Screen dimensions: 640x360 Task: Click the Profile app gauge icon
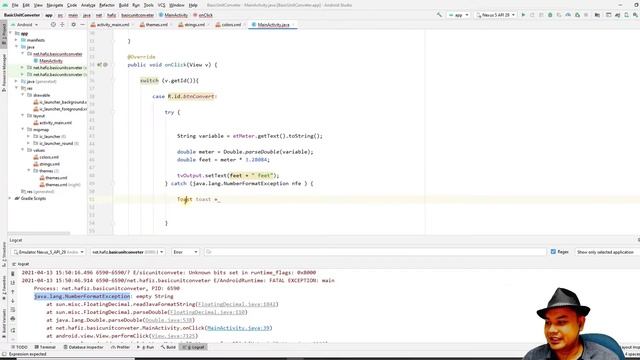[x=568, y=15]
